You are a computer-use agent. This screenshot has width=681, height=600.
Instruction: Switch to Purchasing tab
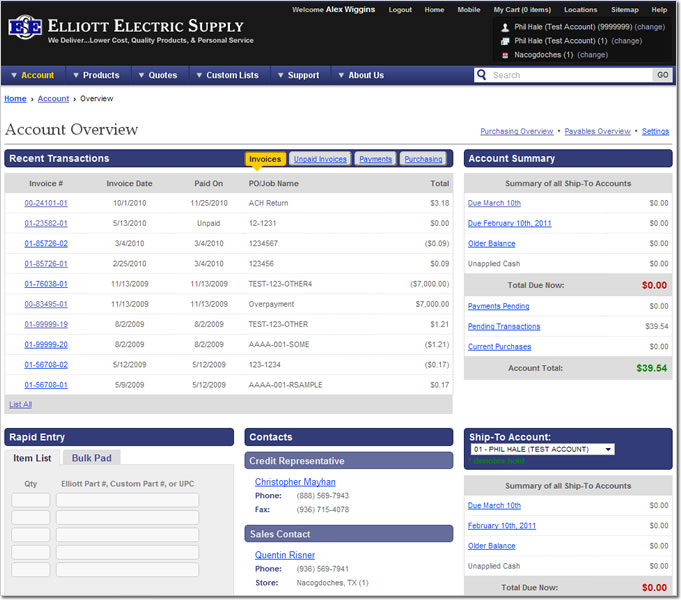(x=423, y=159)
